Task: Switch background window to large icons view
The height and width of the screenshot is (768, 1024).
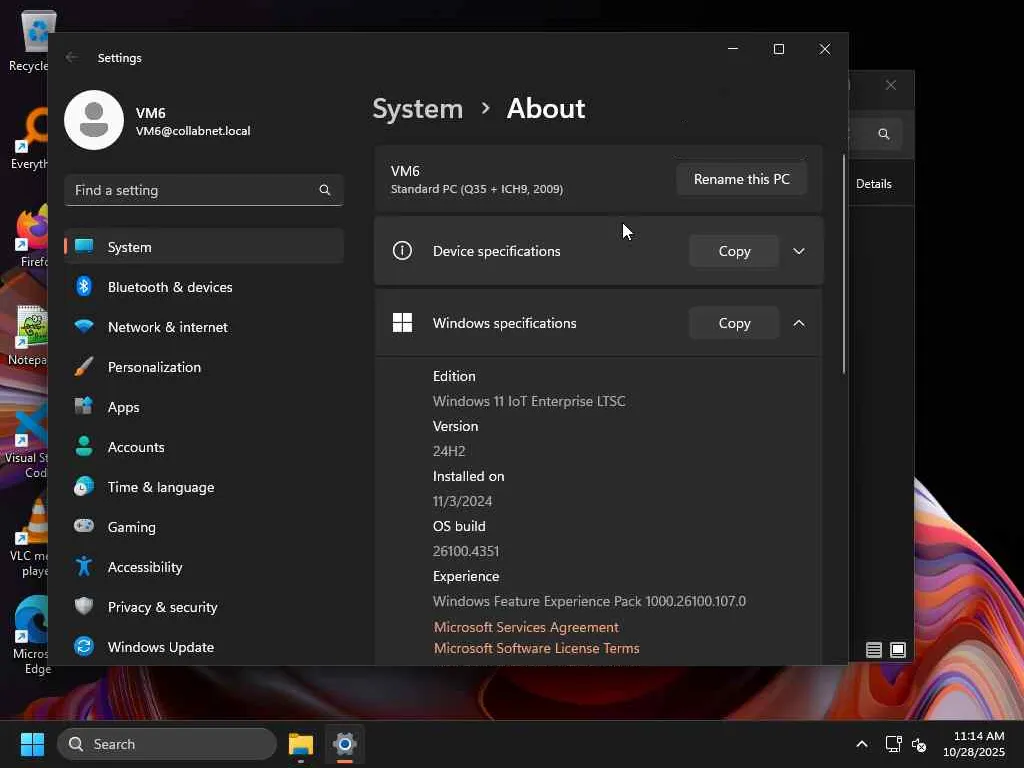Action: pyautogui.click(x=898, y=650)
